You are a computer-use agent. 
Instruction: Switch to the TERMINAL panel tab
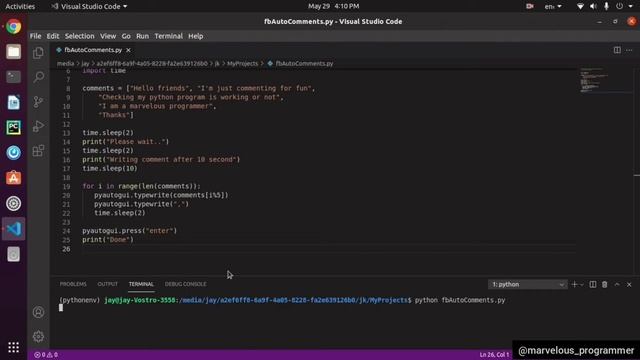141,284
